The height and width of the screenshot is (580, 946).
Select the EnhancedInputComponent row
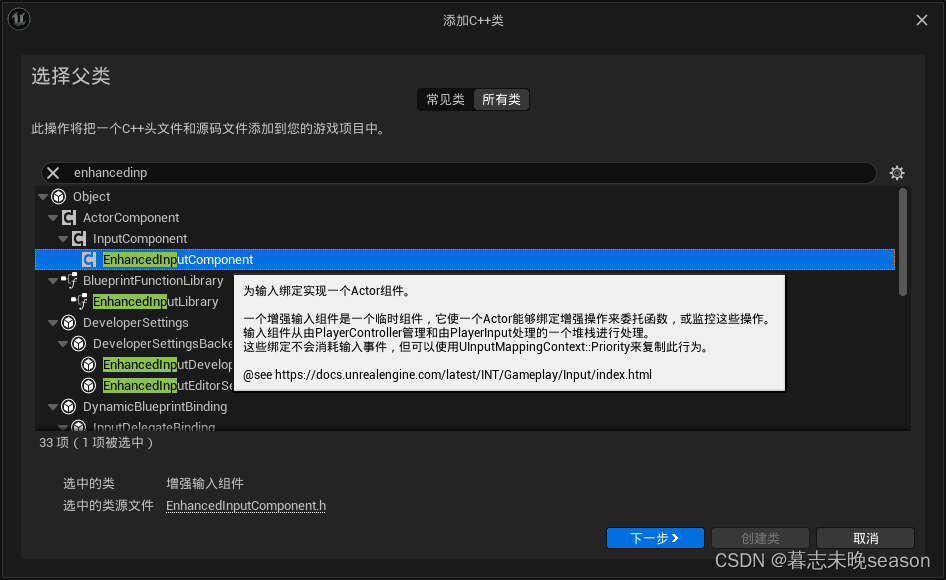pyautogui.click(x=465, y=260)
